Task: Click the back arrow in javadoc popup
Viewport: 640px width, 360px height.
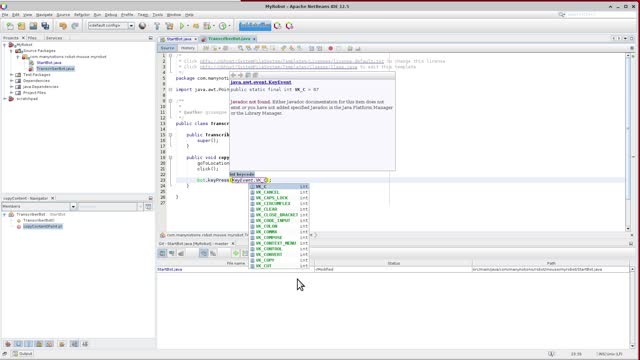Action: [233, 75]
